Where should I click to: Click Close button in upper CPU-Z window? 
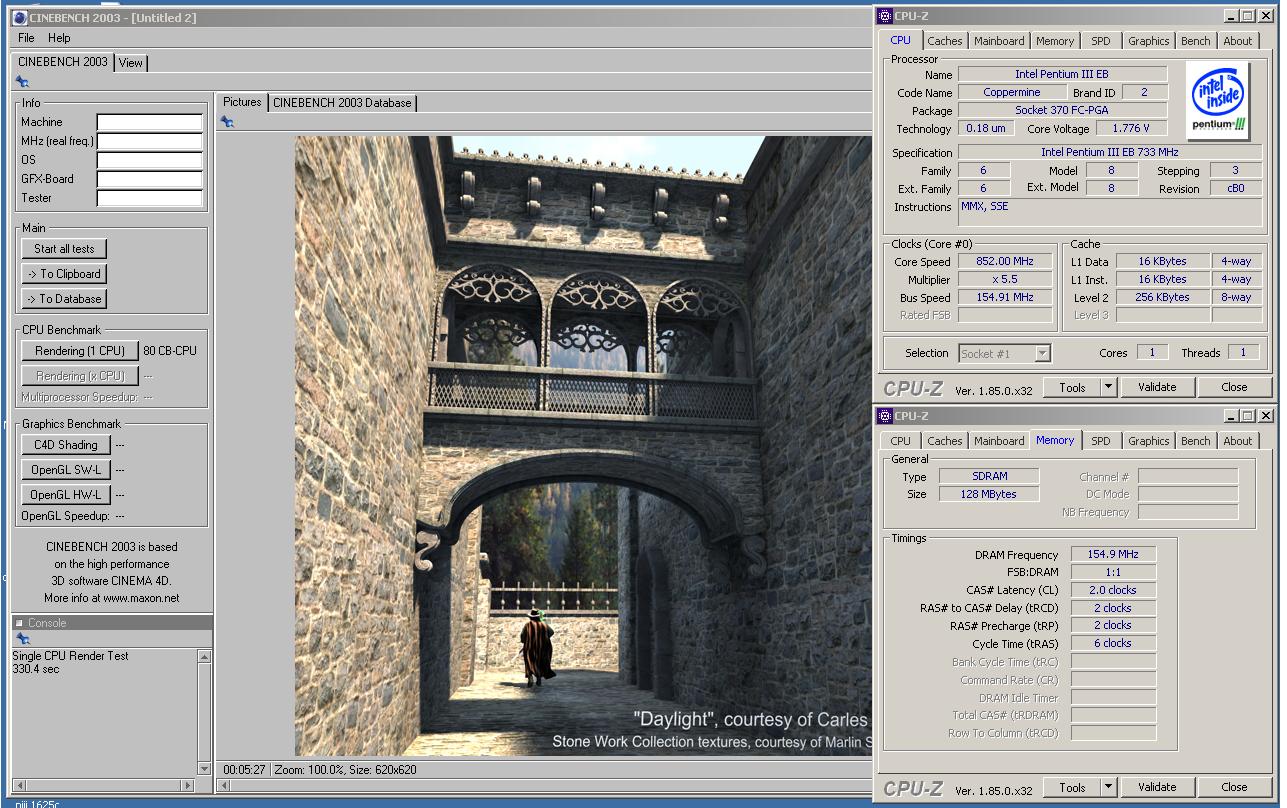tap(1234, 387)
